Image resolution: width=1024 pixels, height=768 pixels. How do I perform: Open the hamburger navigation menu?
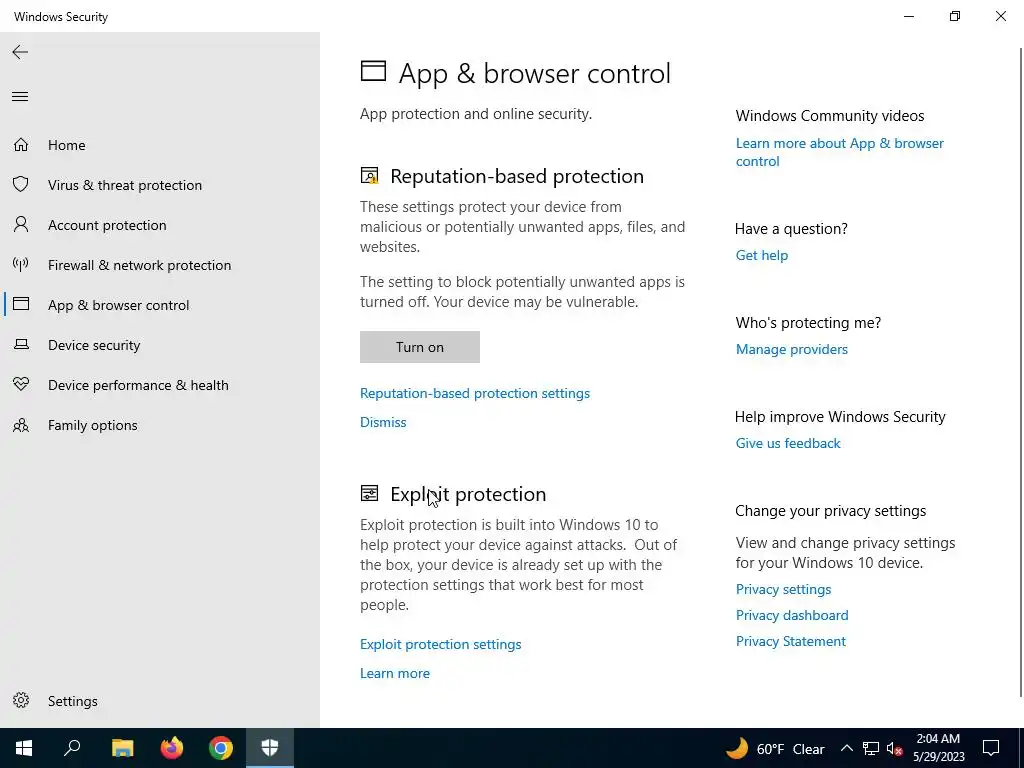(x=20, y=97)
